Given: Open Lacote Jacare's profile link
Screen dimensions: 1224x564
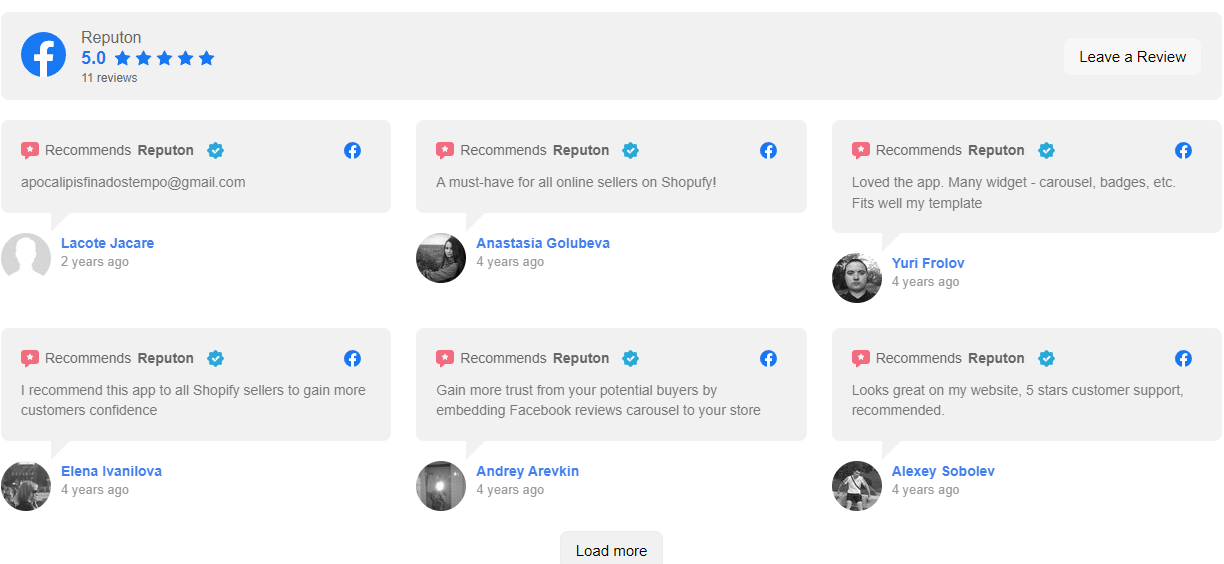Looking at the screenshot, I should 107,243.
